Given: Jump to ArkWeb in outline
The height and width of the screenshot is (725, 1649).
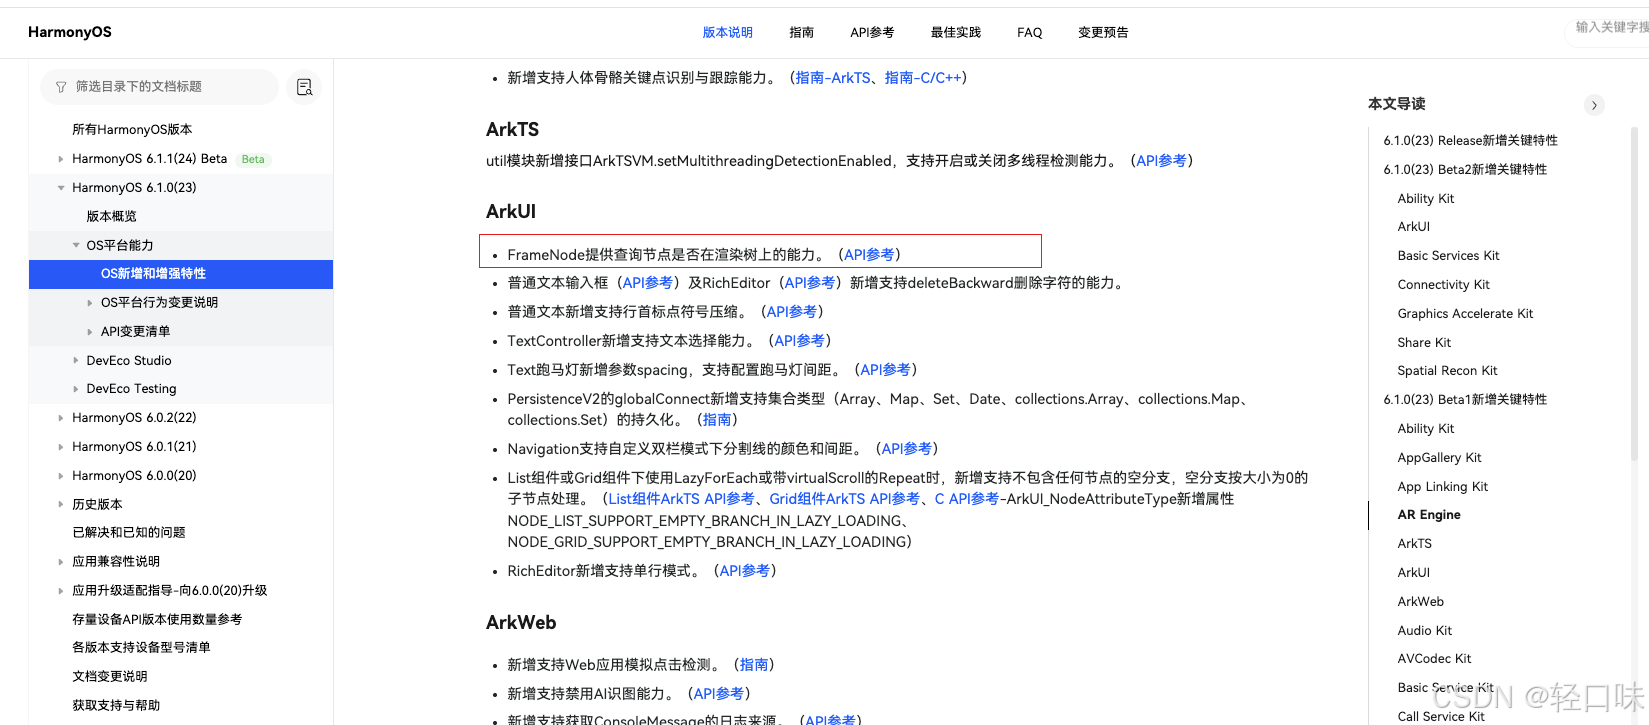Looking at the screenshot, I should coord(1420,602).
